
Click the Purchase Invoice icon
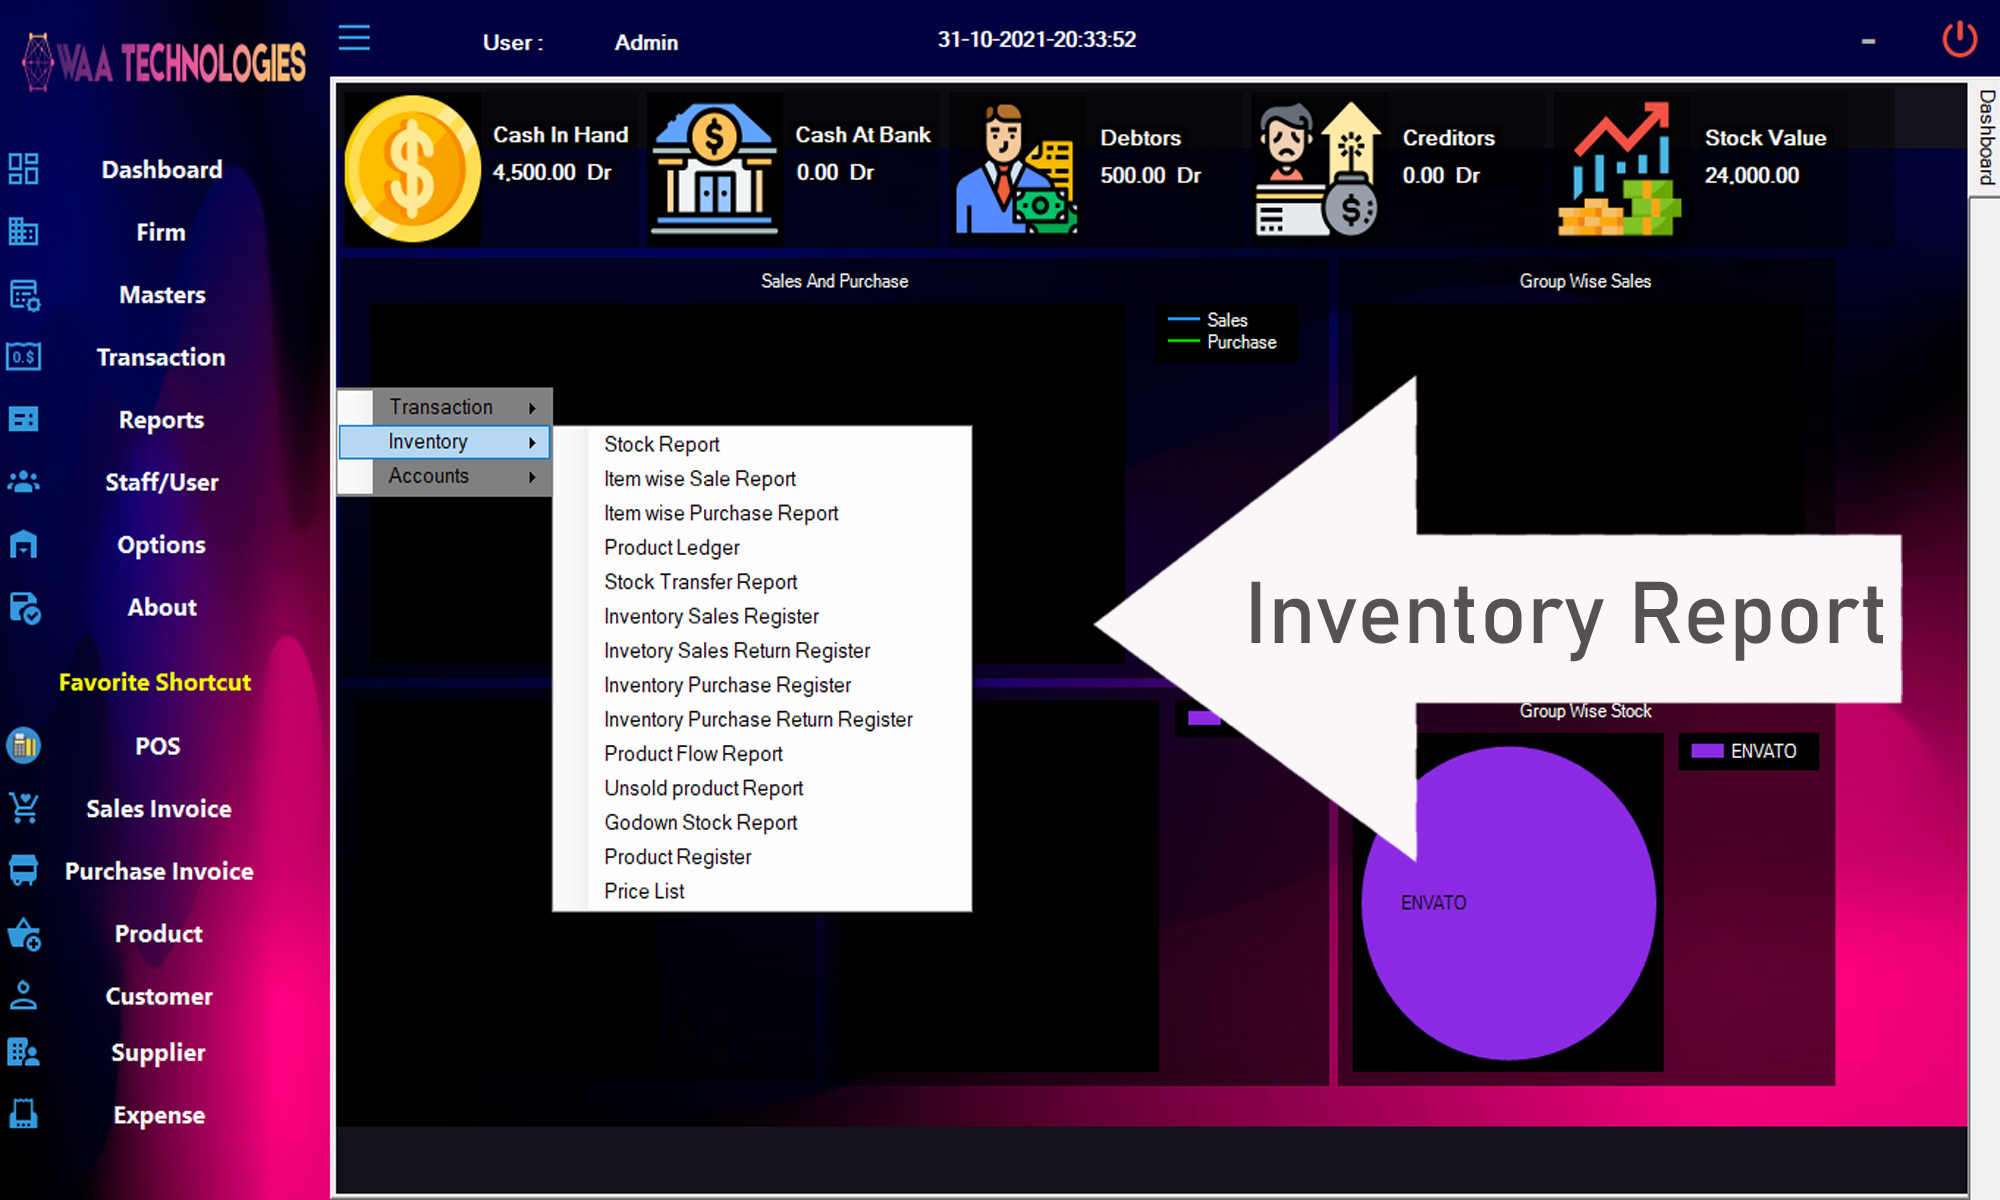point(23,871)
